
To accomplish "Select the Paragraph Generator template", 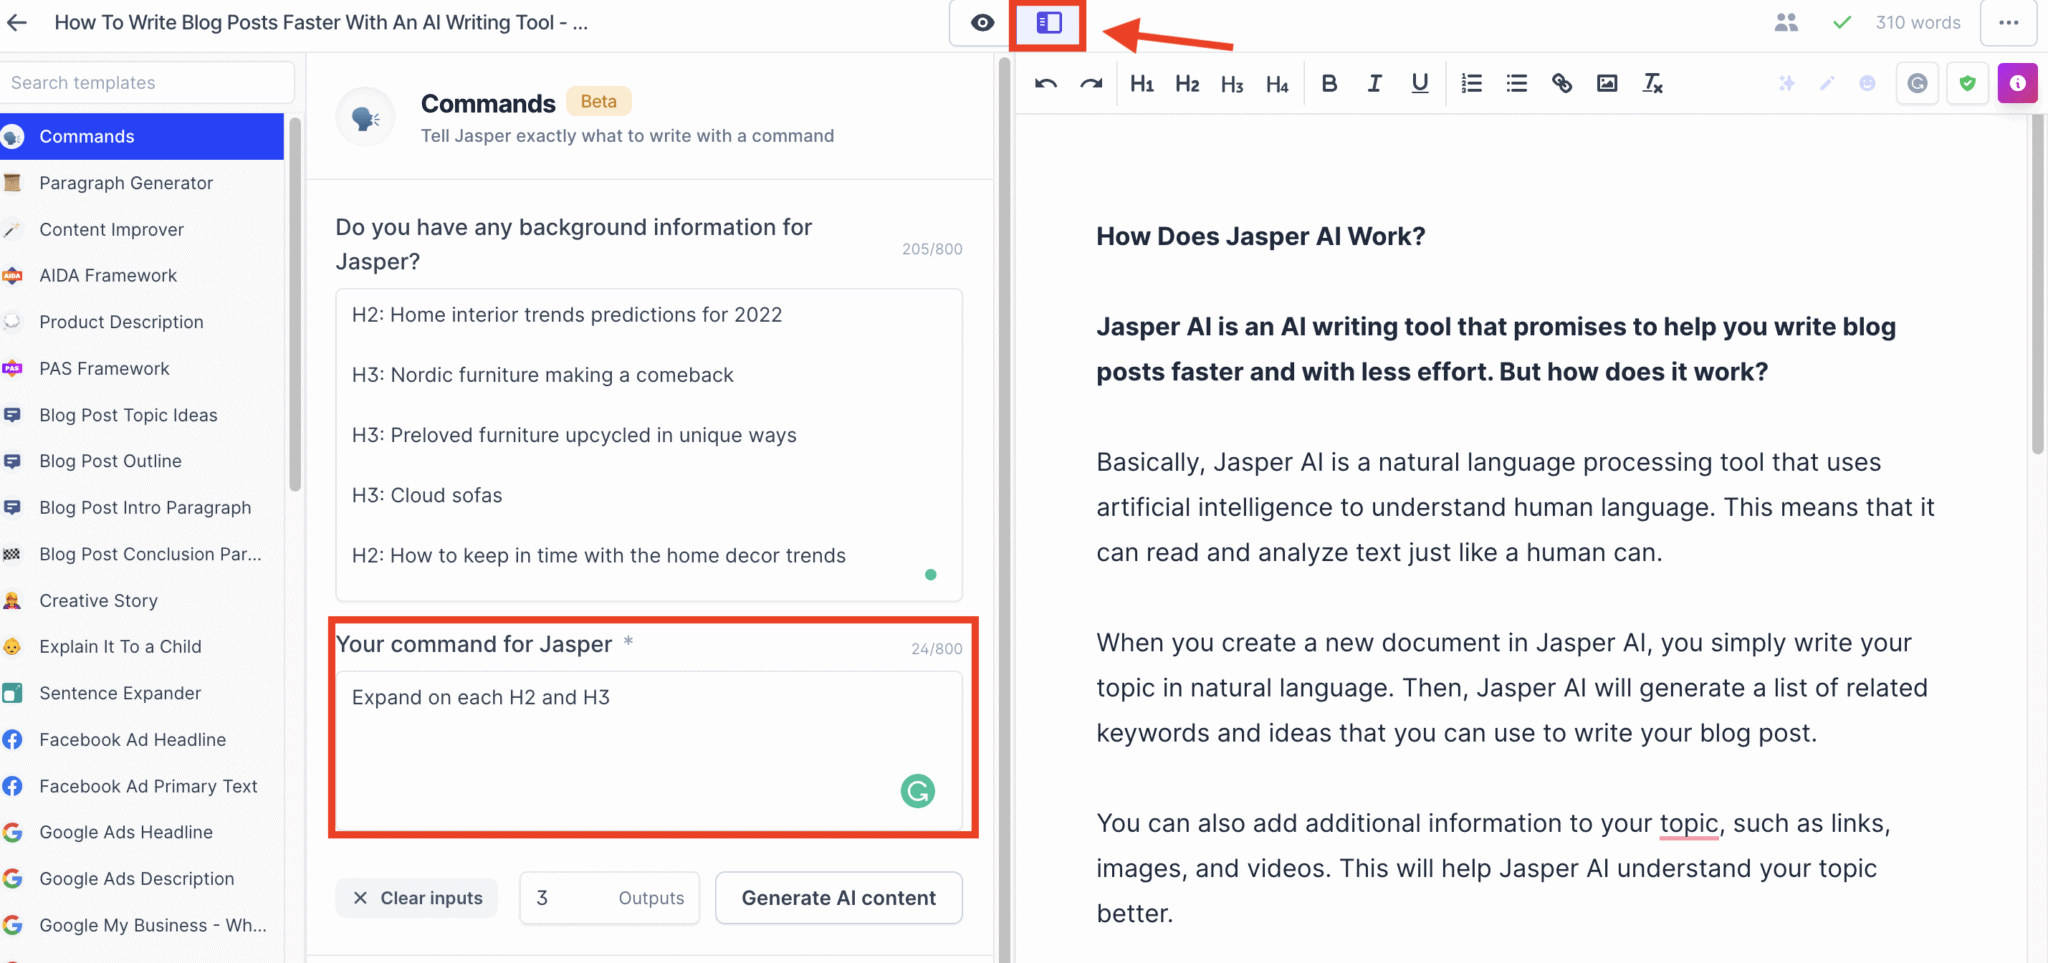I will point(126,183).
